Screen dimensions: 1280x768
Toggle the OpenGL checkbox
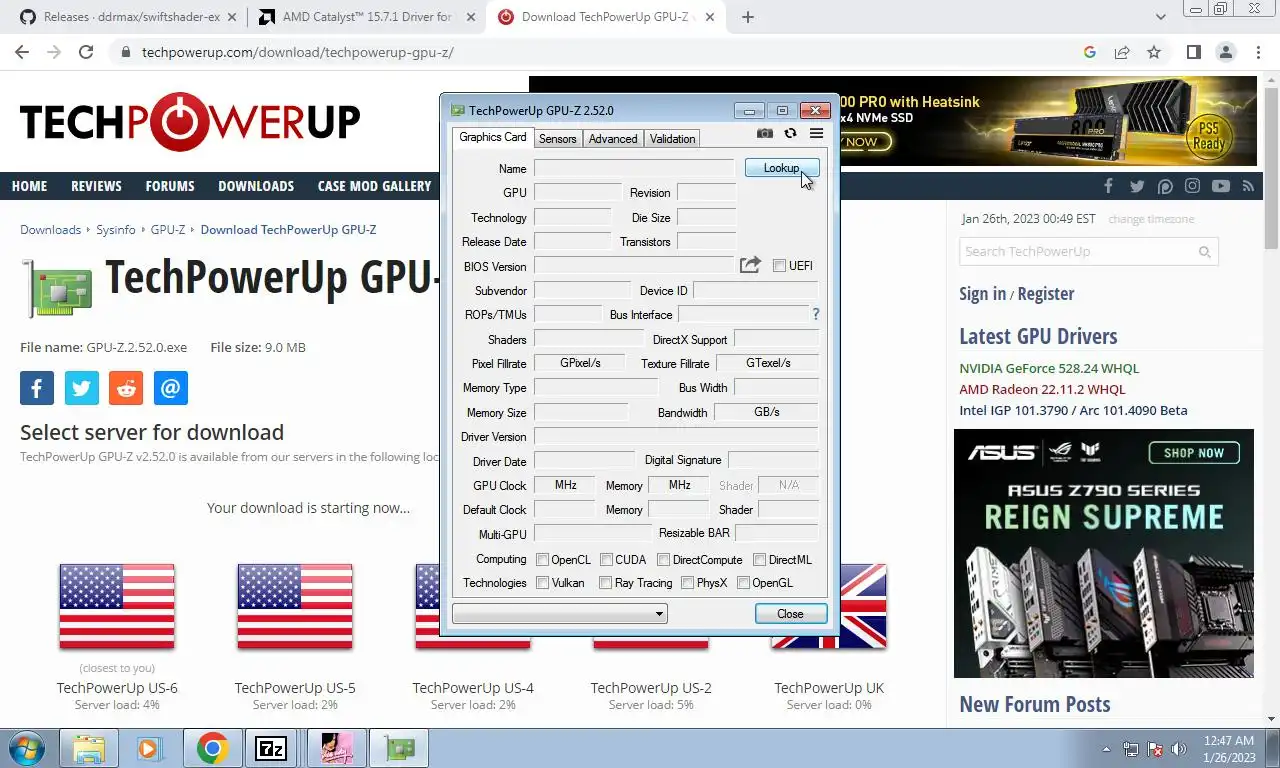tap(743, 583)
